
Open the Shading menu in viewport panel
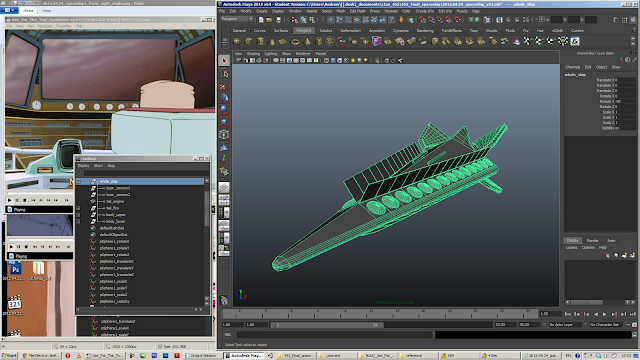[253, 53]
